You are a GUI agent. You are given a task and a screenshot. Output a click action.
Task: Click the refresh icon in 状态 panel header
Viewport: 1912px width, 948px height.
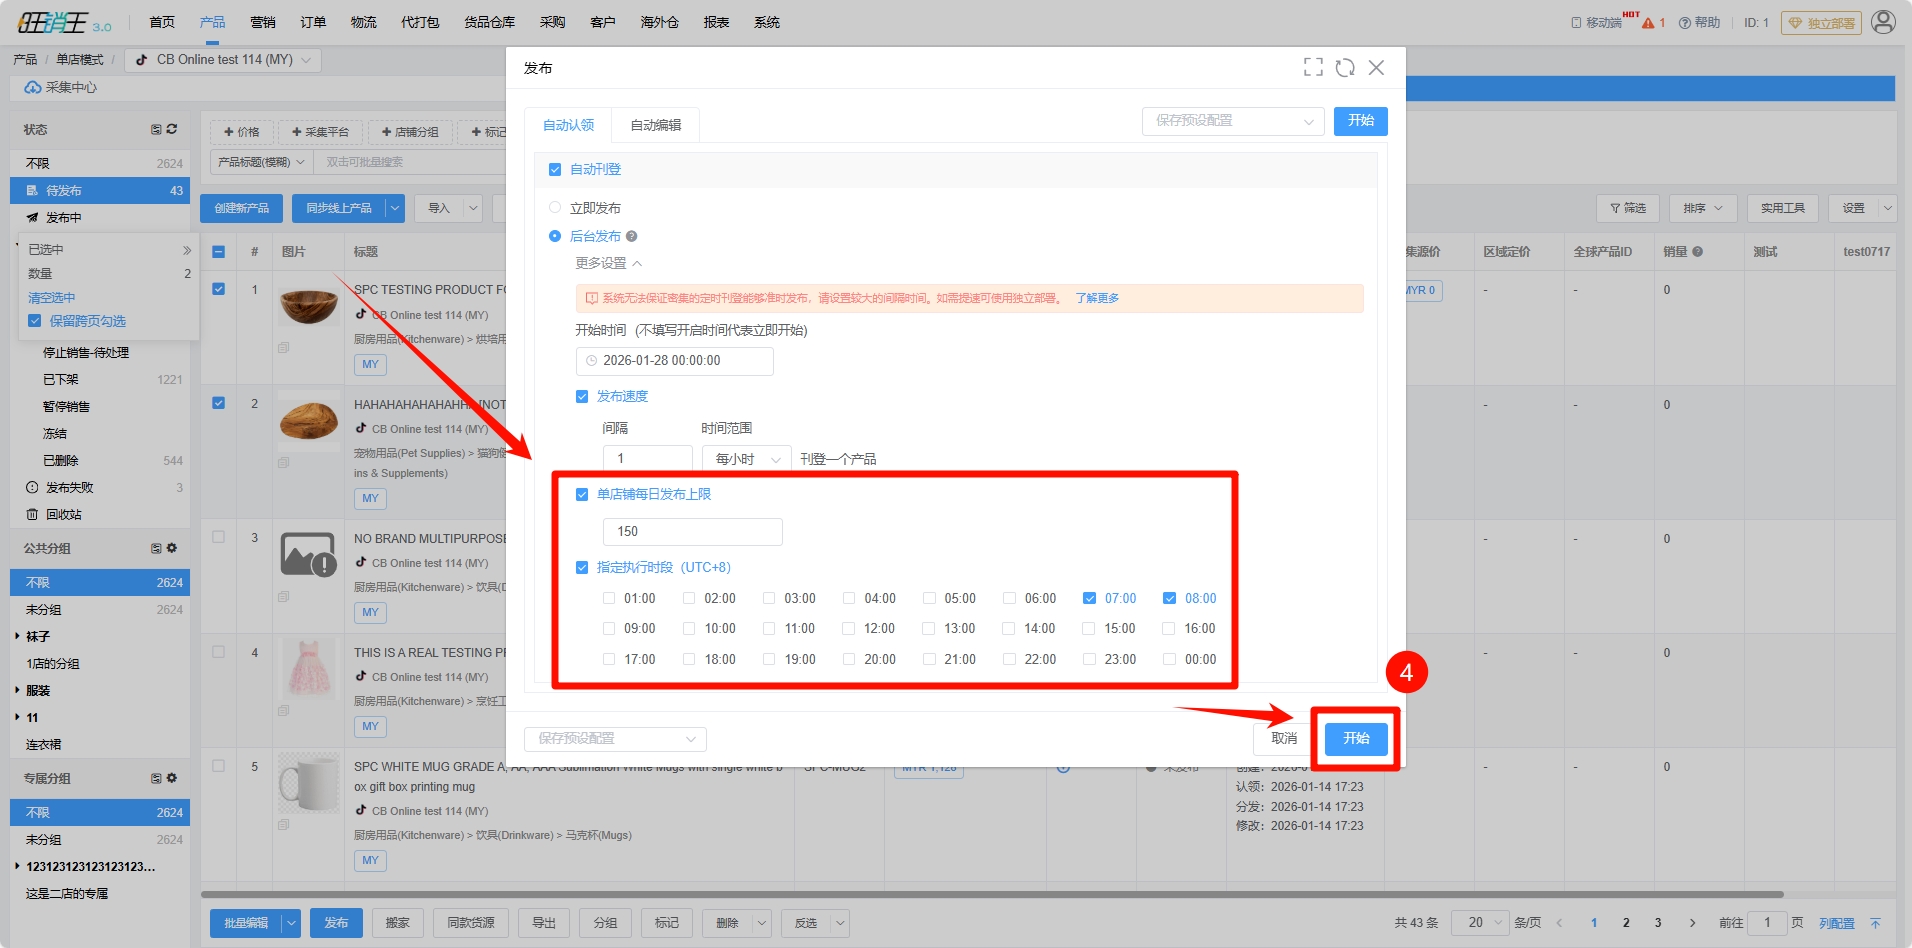(172, 129)
